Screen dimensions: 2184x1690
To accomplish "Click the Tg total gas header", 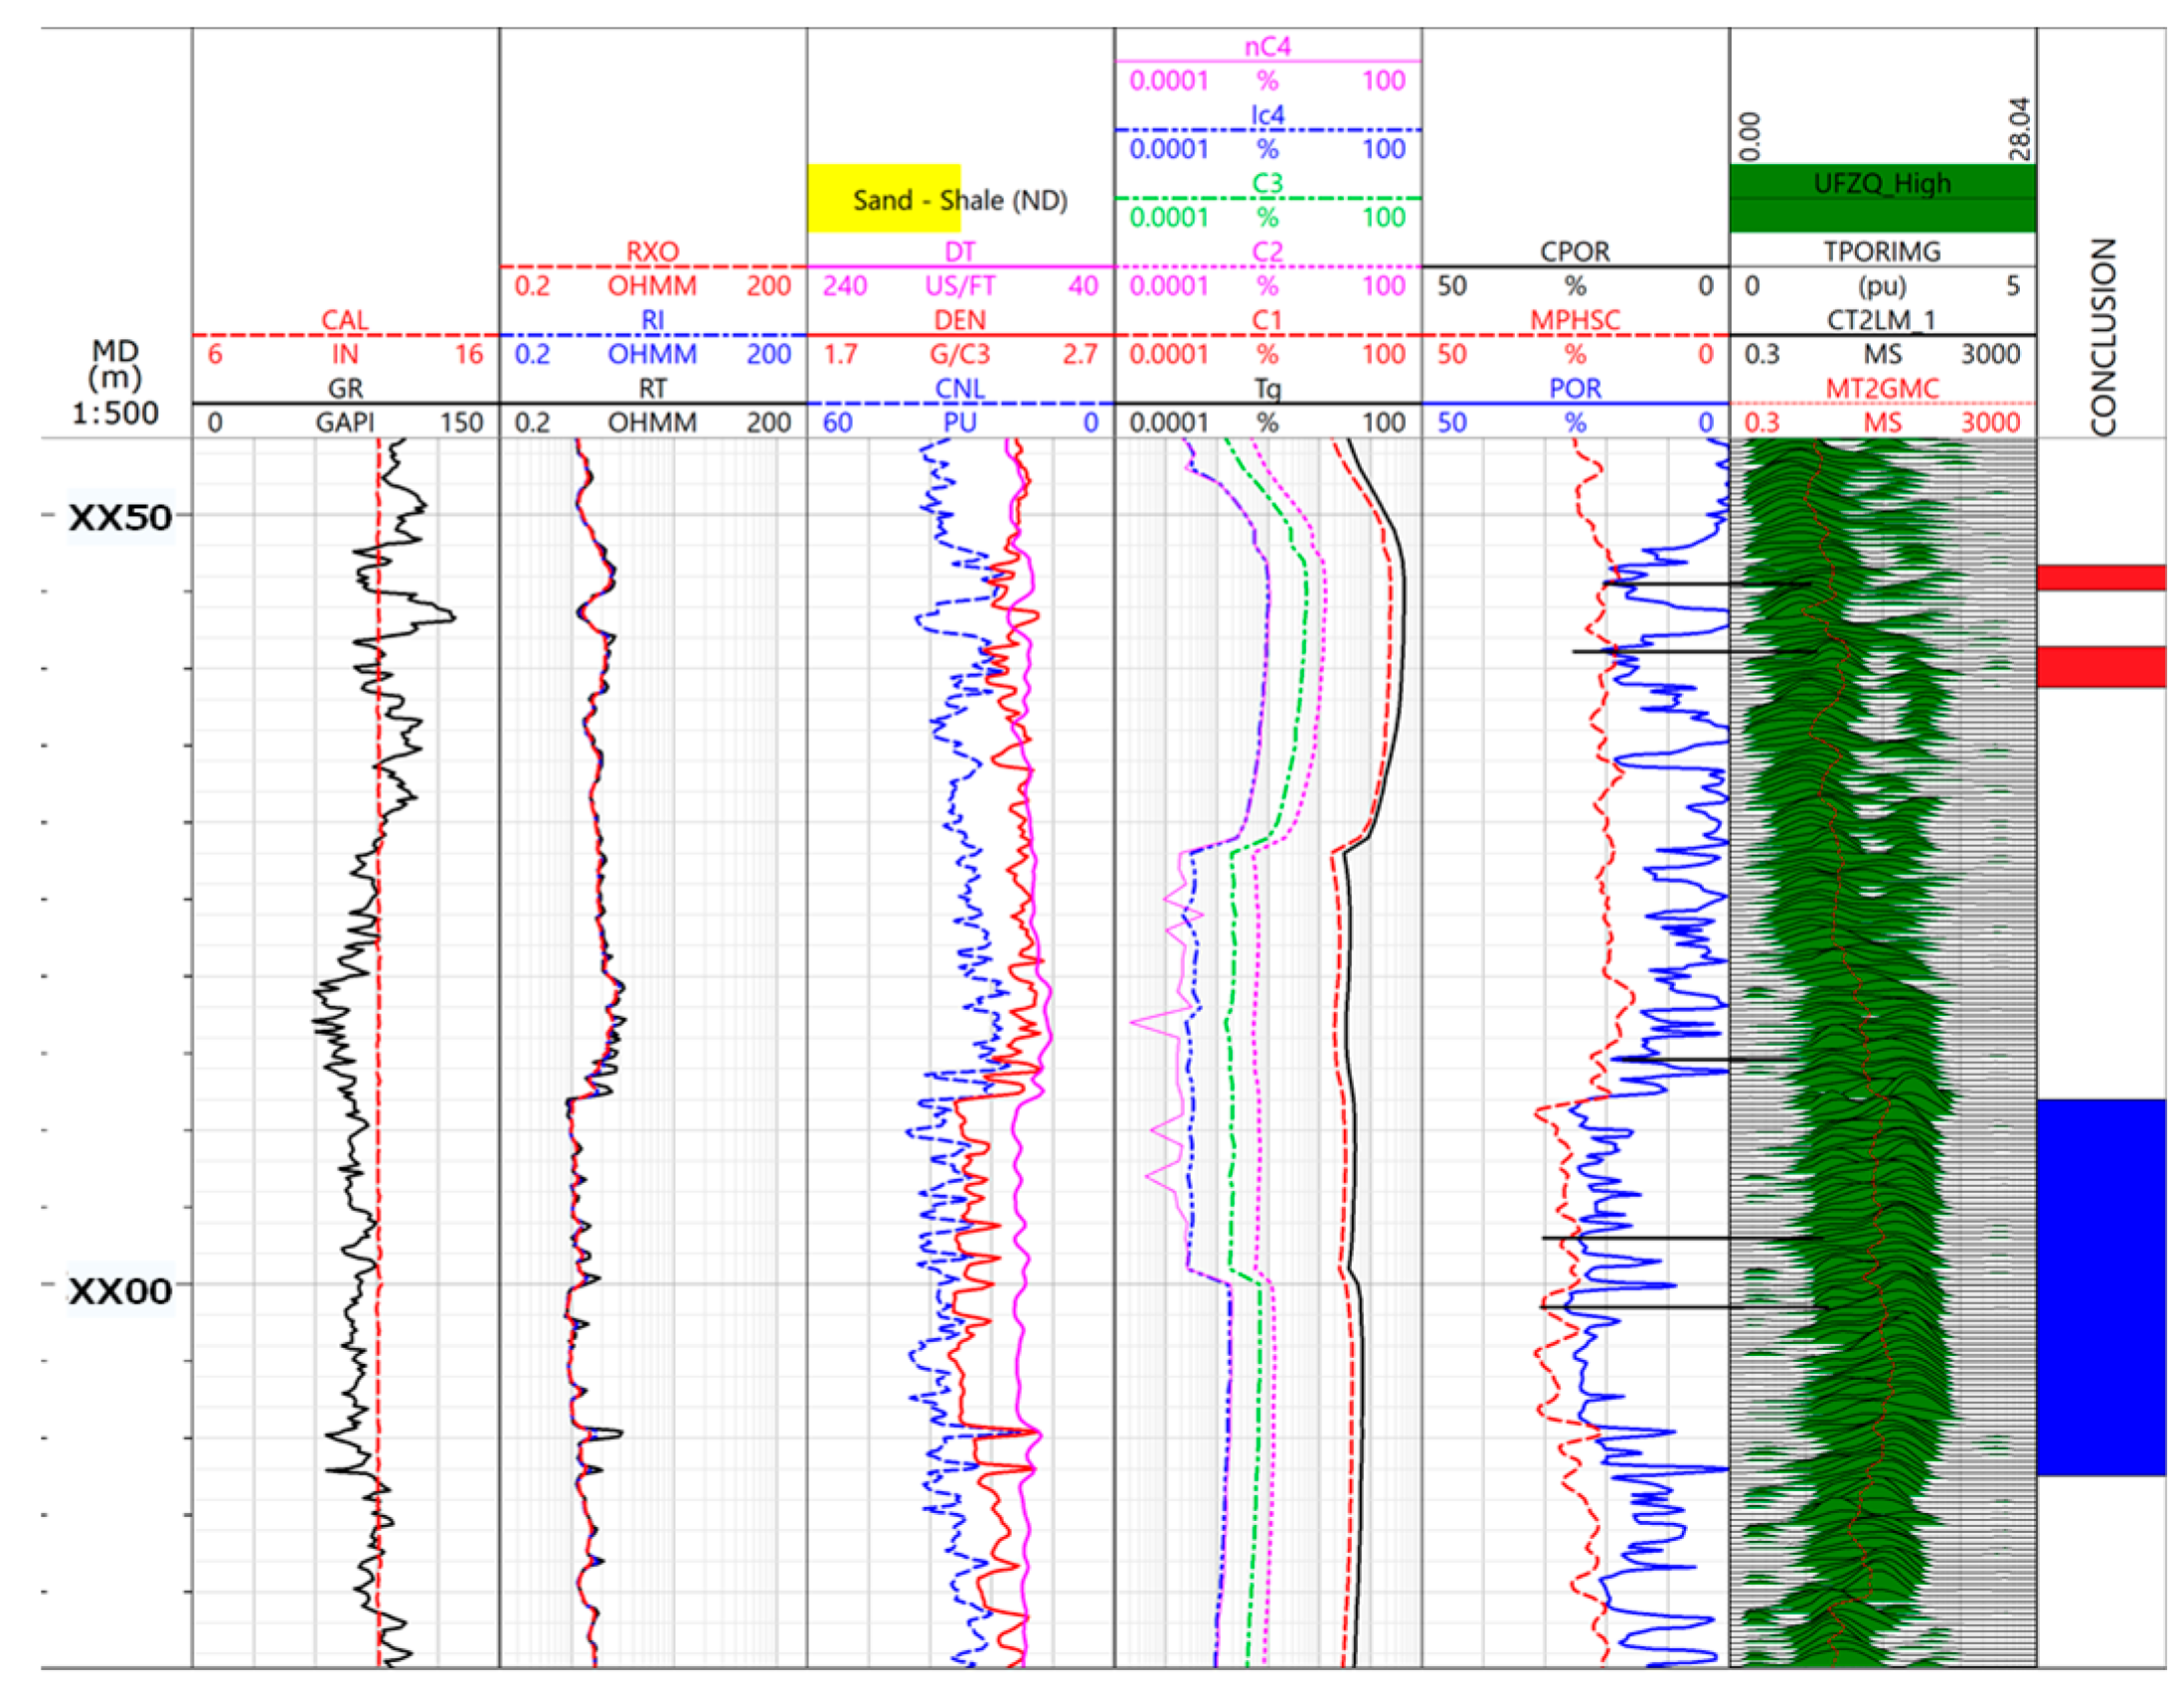I will (1267, 388).
